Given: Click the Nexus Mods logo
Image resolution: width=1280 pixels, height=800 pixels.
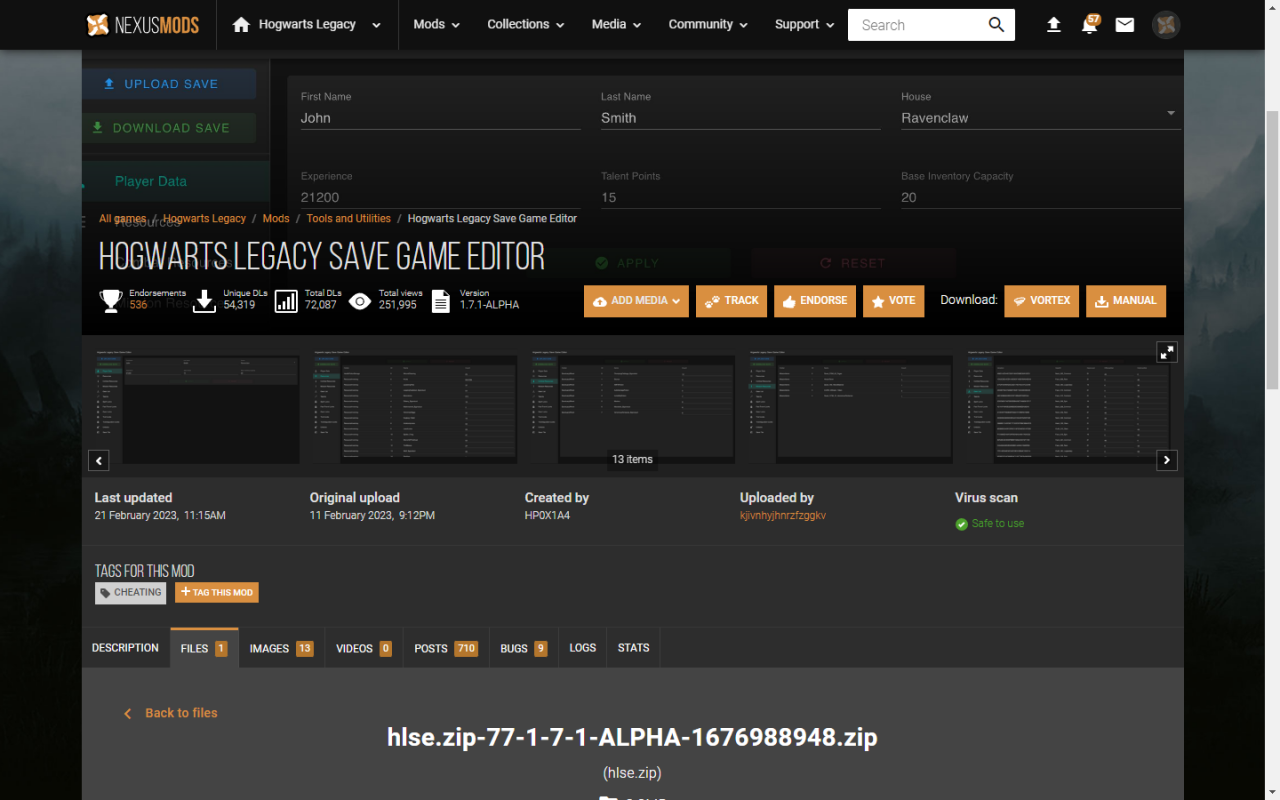Looking at the screenshot, I should coord(142,25).
